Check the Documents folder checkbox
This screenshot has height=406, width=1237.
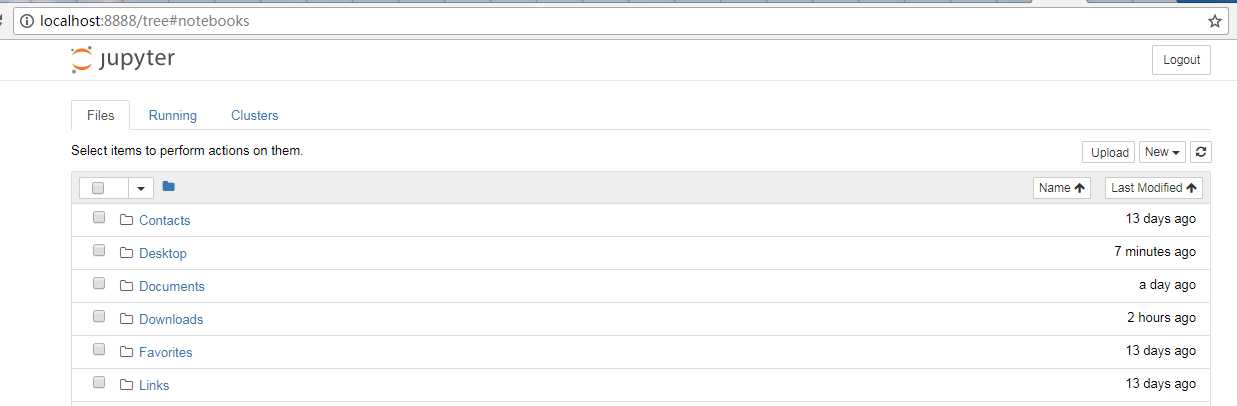pos(99,284)
